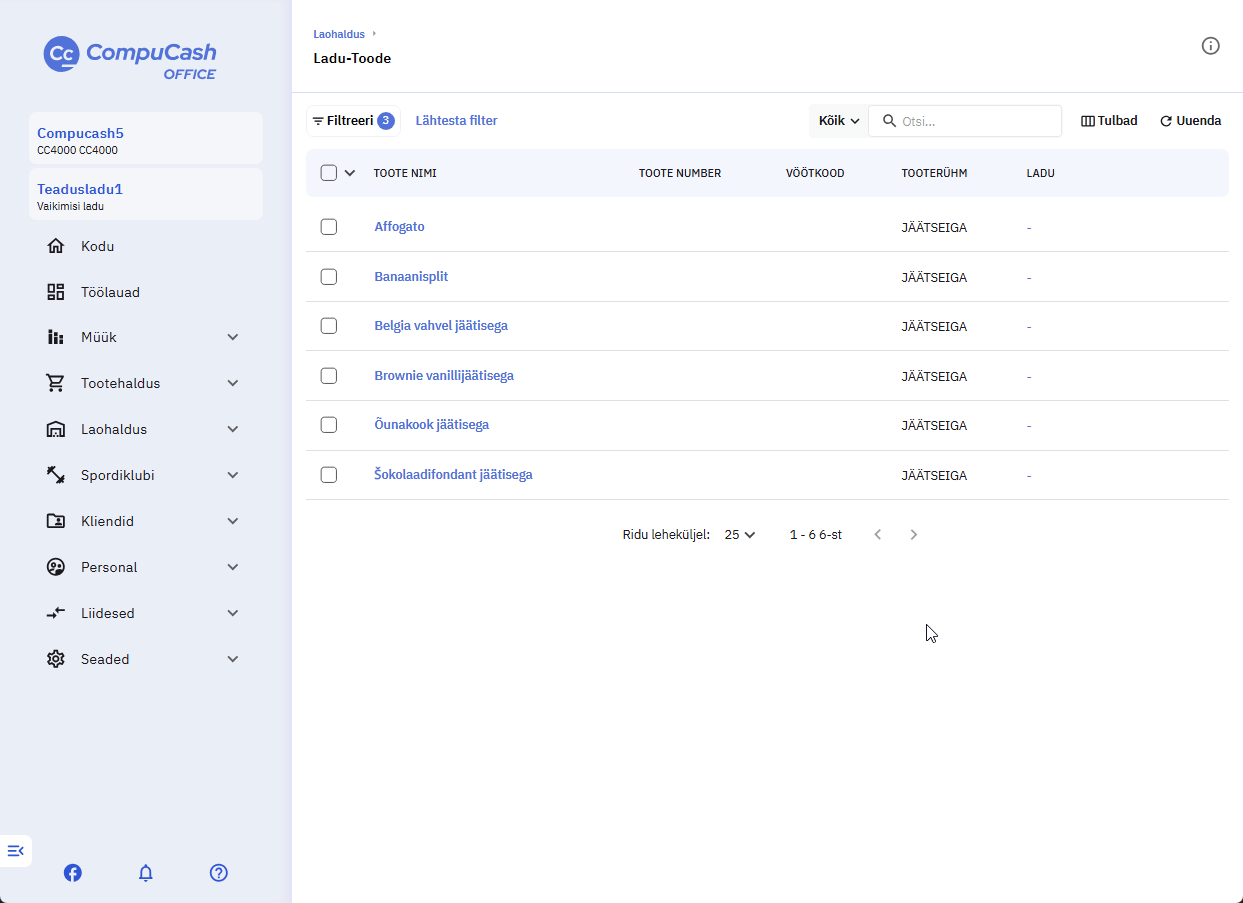Check the Õunakook jäätisega checkbox
Image resolution: width=1243 pixels, height=903 pixels.
(x=329, y=425)
